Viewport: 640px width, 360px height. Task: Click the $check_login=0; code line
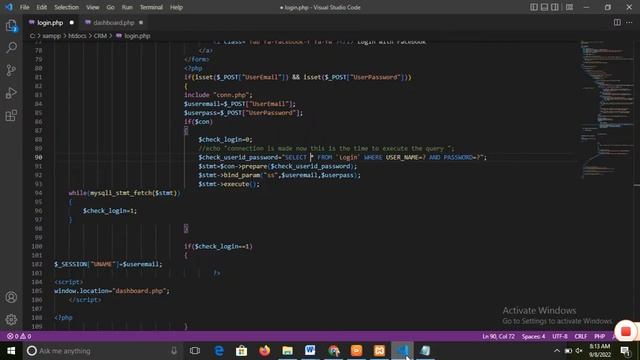pyautogui.click(x=225, y=139)
